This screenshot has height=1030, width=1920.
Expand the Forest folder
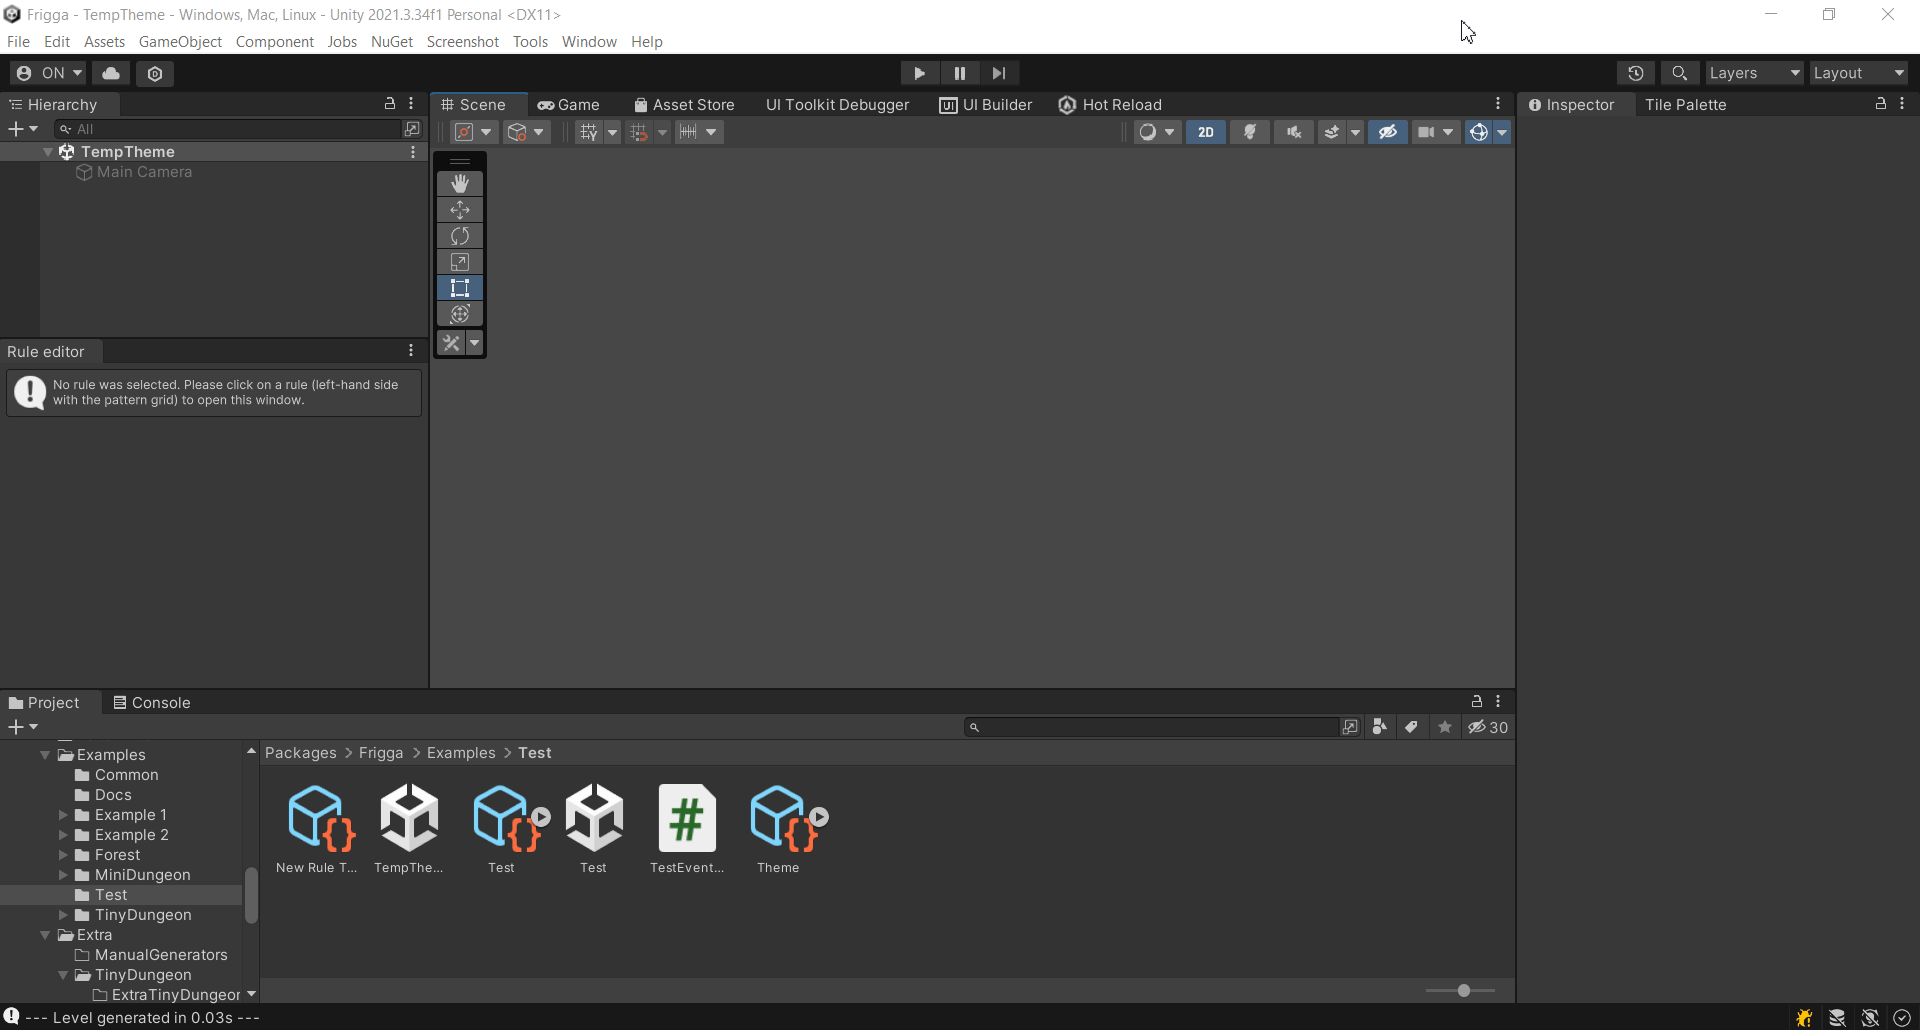tap(63, 855)
